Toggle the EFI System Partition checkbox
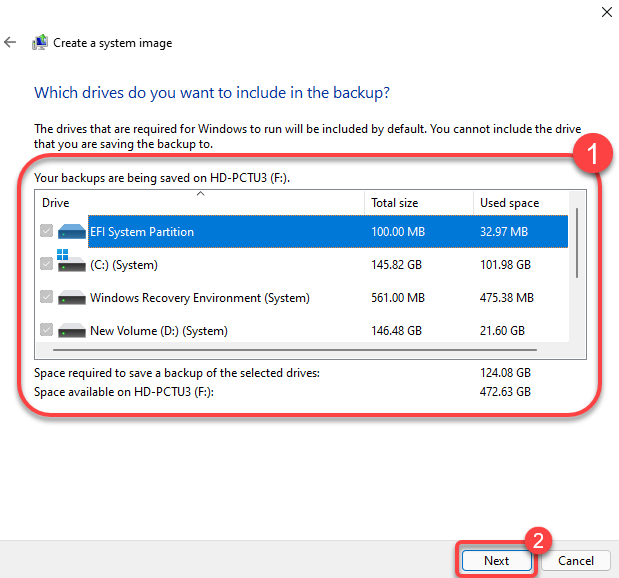619x578 pixels. pyautogui.click(x=47, y=231)
